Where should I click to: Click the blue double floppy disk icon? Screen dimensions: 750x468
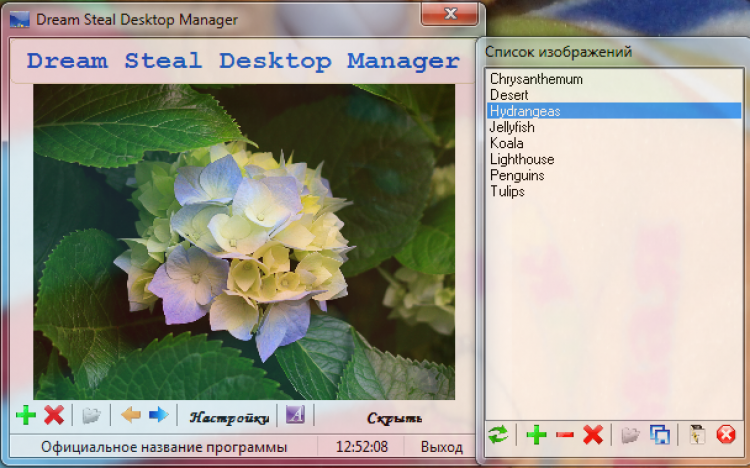(660, 435)
